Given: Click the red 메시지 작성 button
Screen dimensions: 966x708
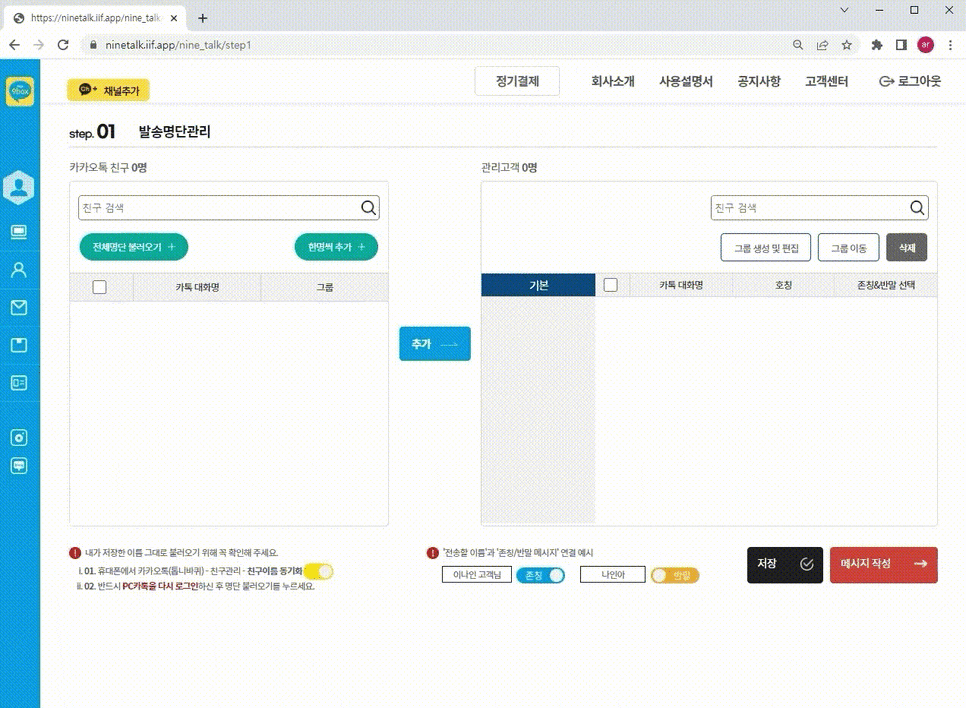Looking at the screenshot, I should coord(883,565).
